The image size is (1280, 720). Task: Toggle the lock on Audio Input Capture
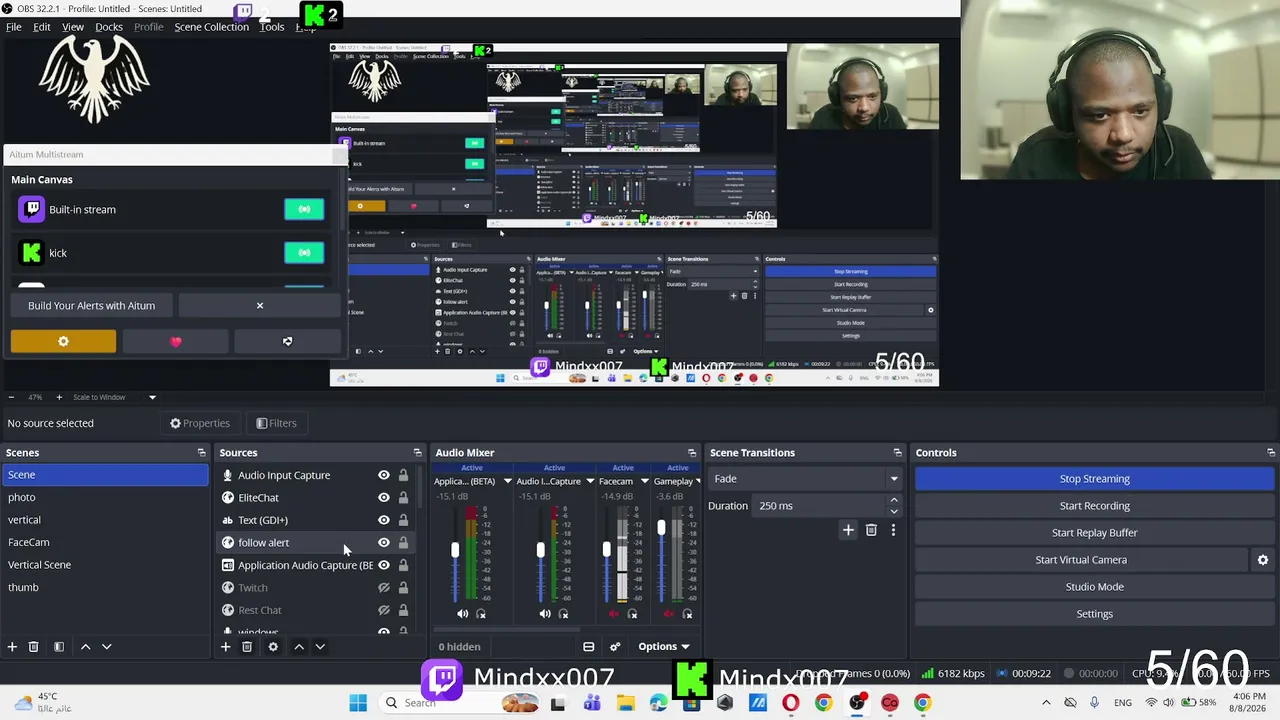coord(403,475)
